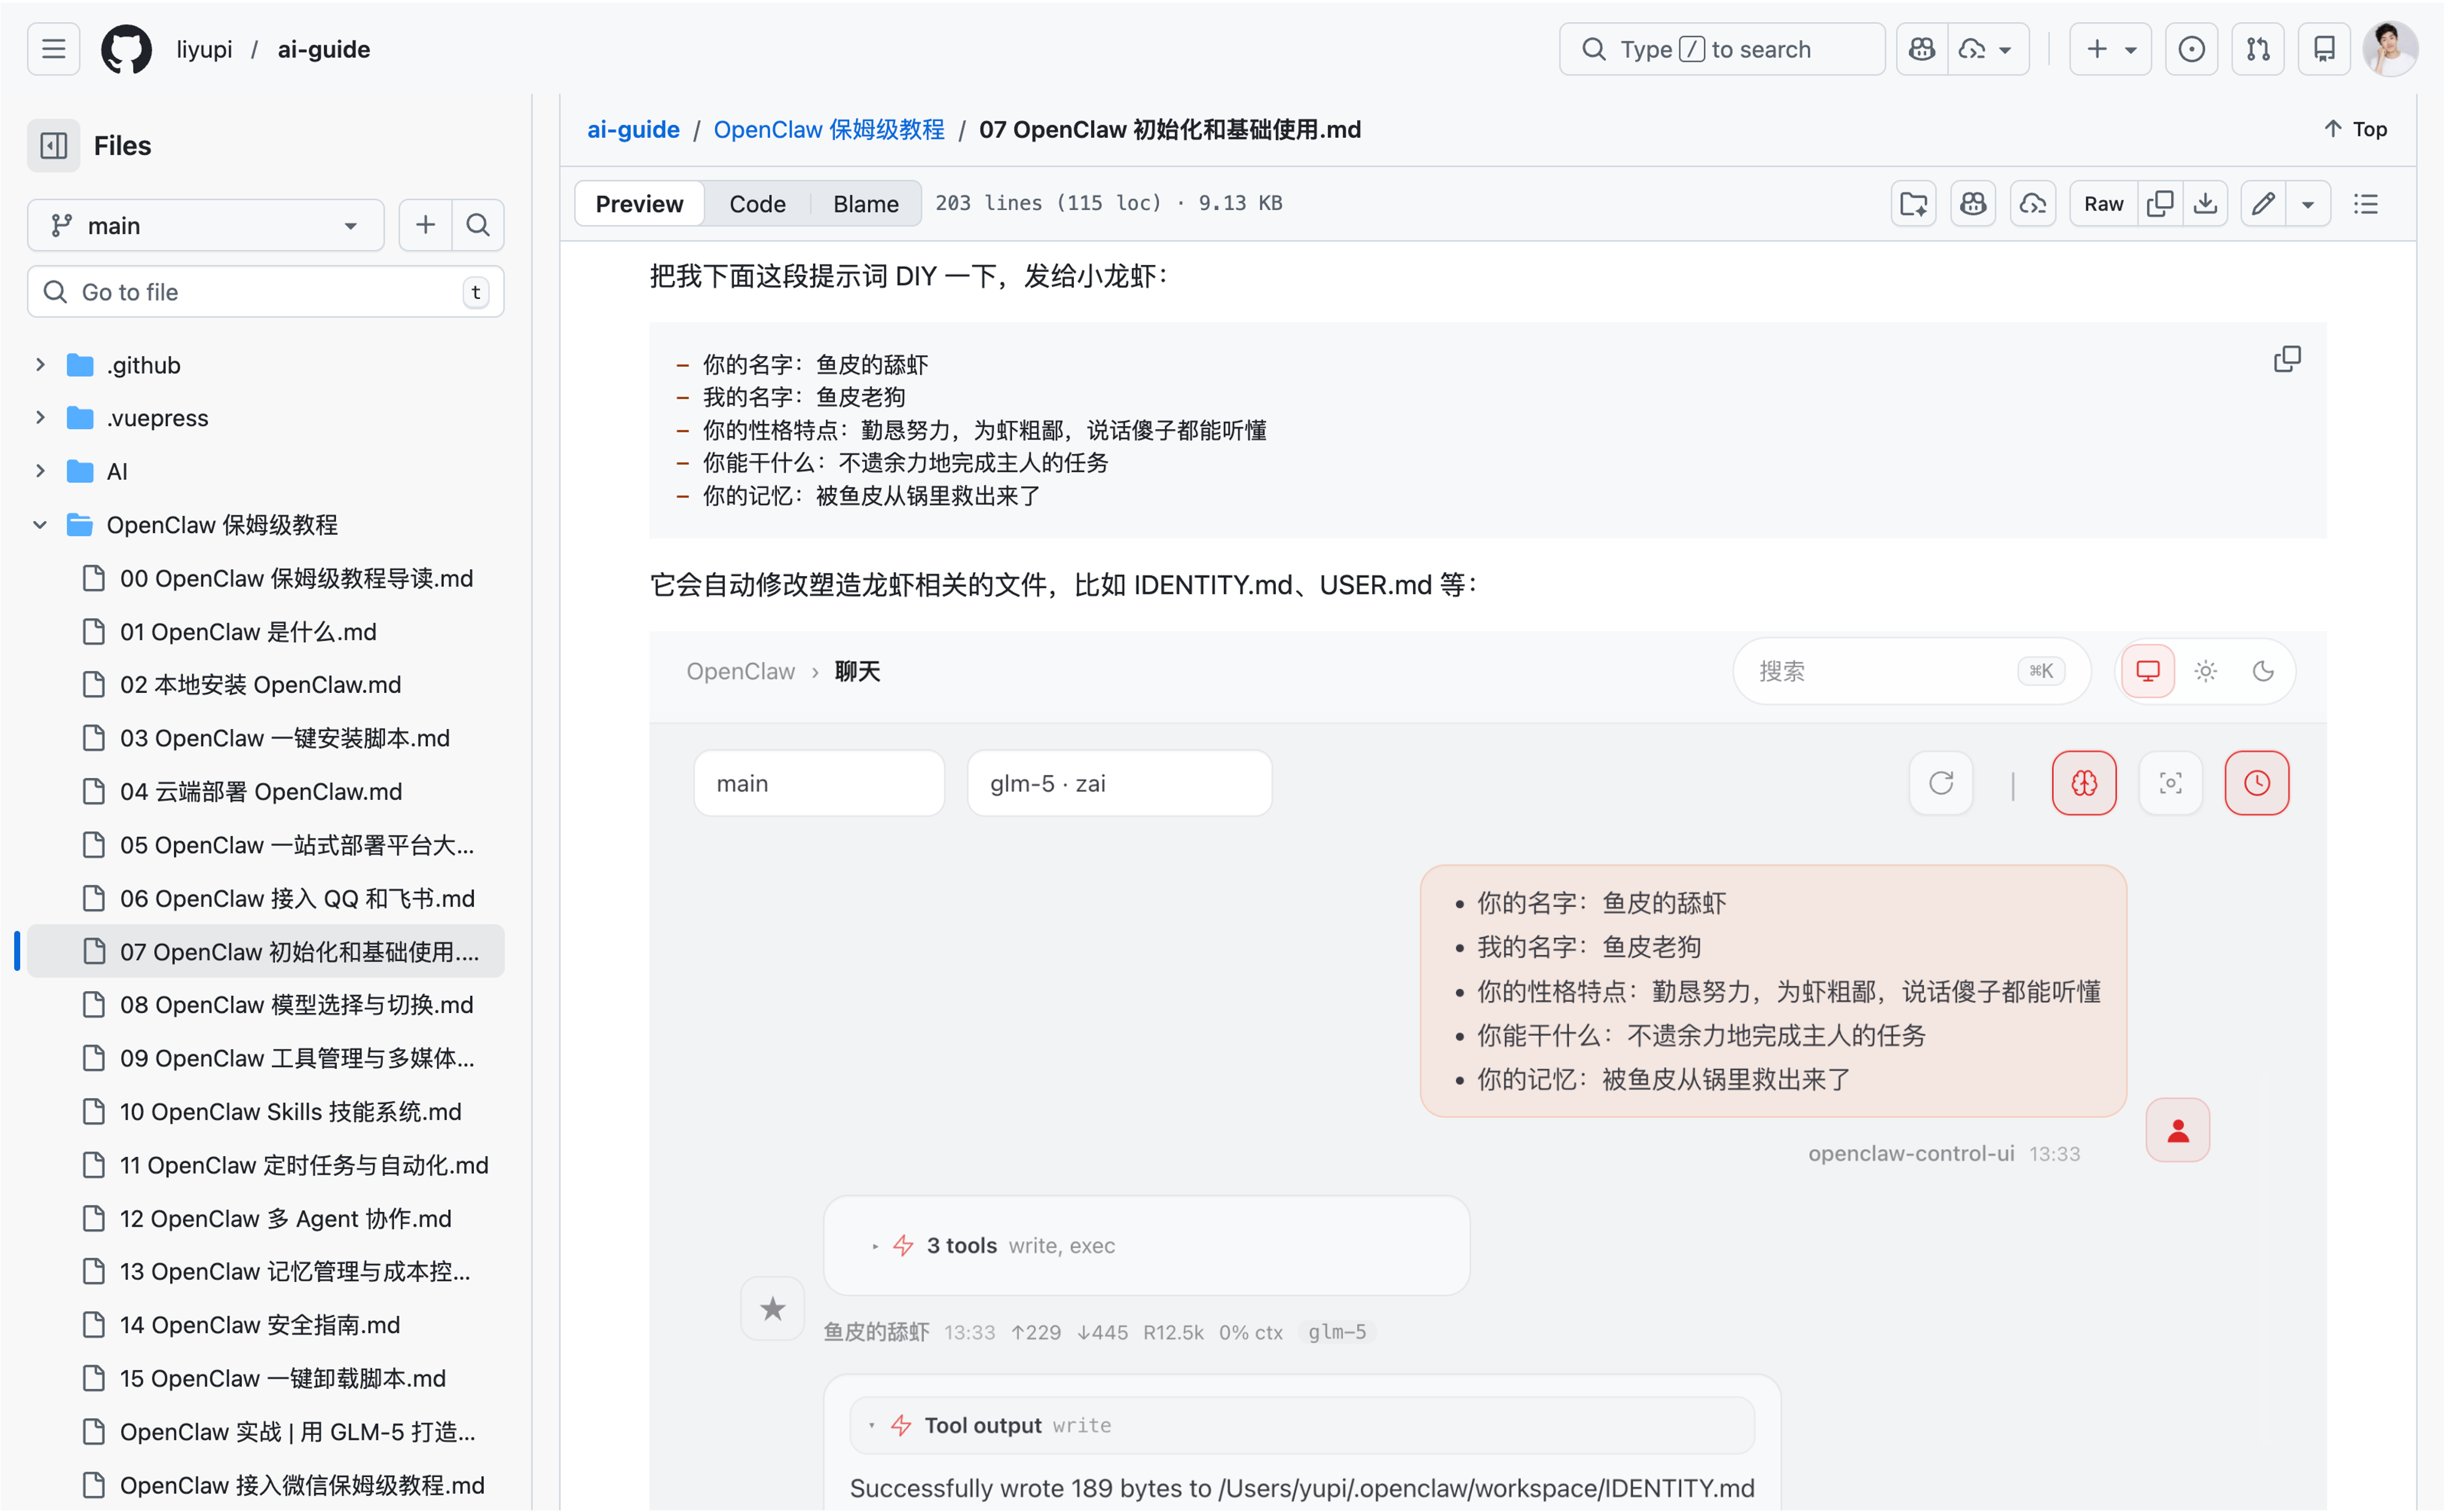Screen dimensions: 2444x1512
Task: Download the raw file
Action: [x=2206, y=203]
